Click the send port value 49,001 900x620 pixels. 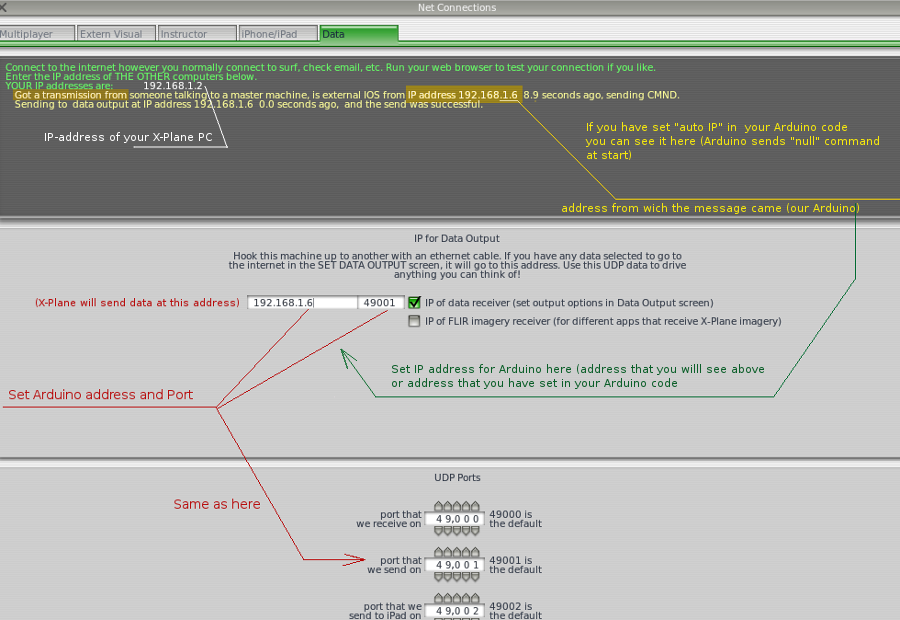[457, 565]
